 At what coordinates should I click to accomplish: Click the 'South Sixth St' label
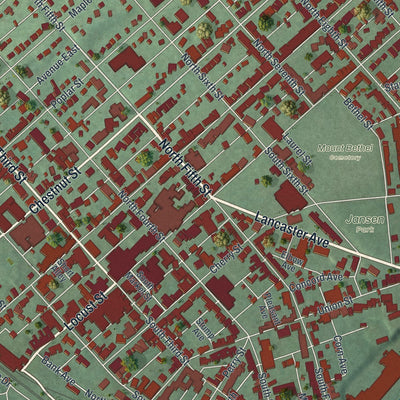[286, 171]
